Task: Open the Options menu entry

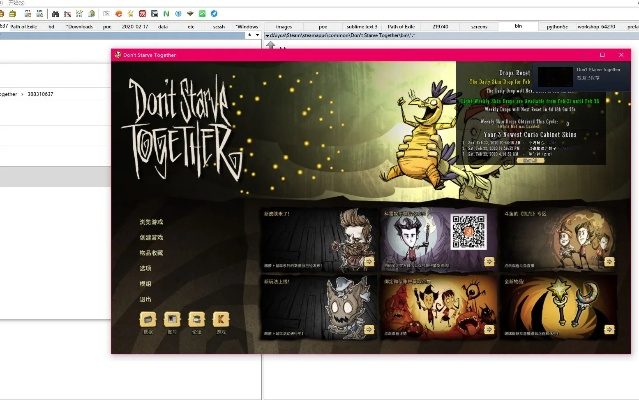Action: [146, 268]
